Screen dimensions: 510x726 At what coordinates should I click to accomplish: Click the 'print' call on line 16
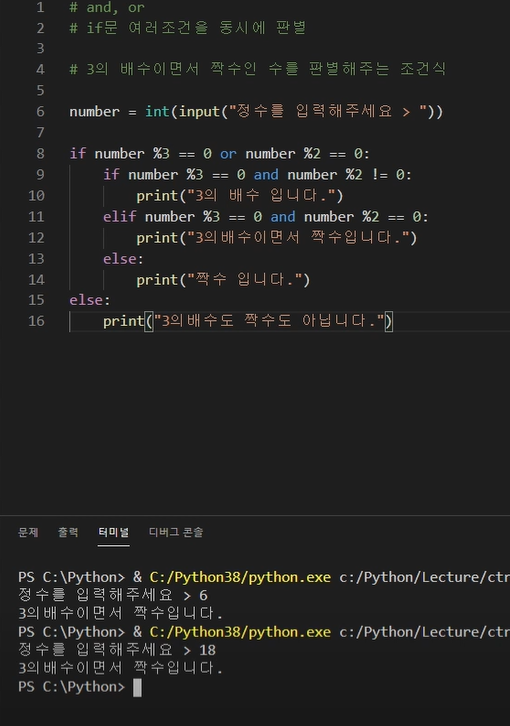123,321
